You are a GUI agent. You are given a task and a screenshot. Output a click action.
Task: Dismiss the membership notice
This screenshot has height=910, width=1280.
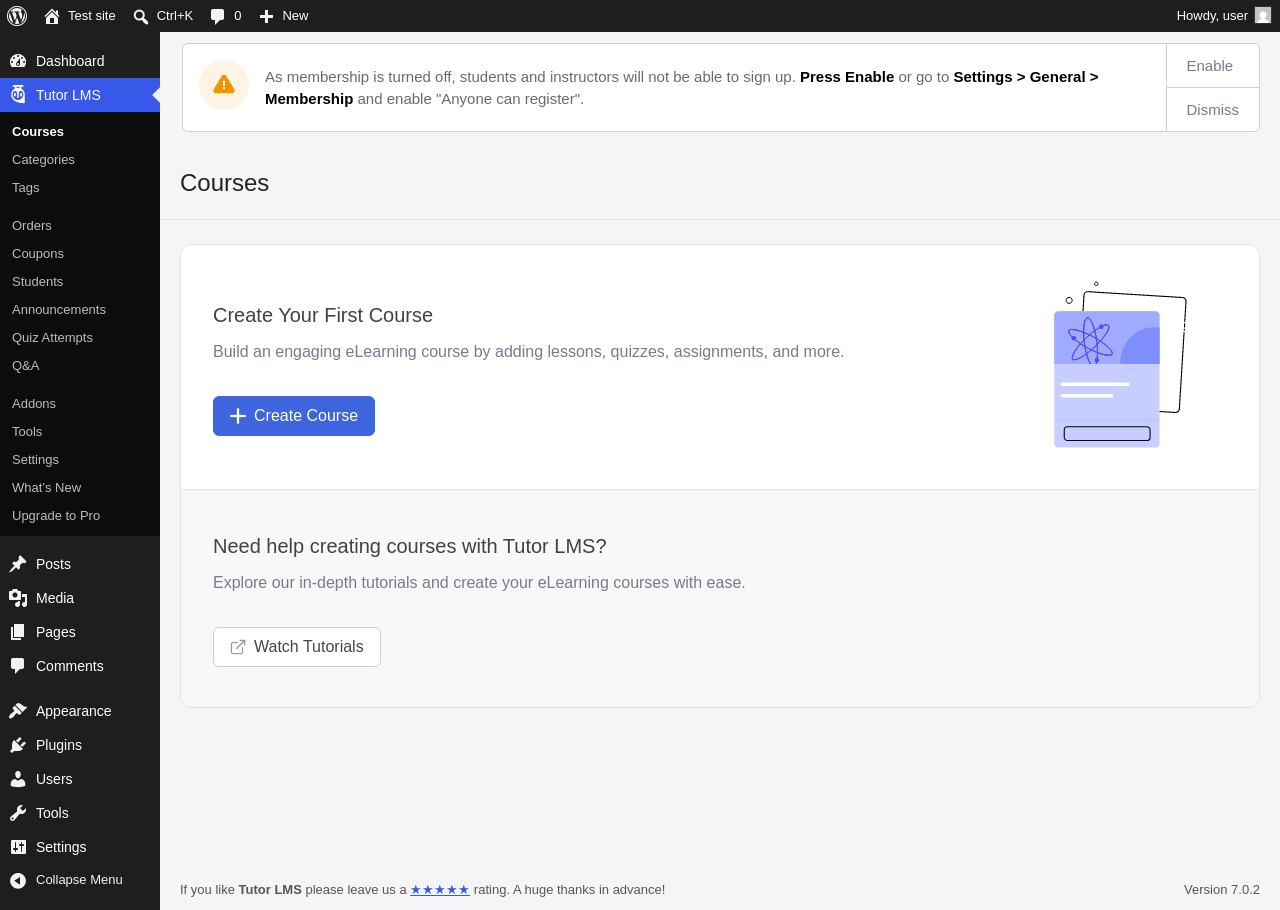pos(1213,110)
